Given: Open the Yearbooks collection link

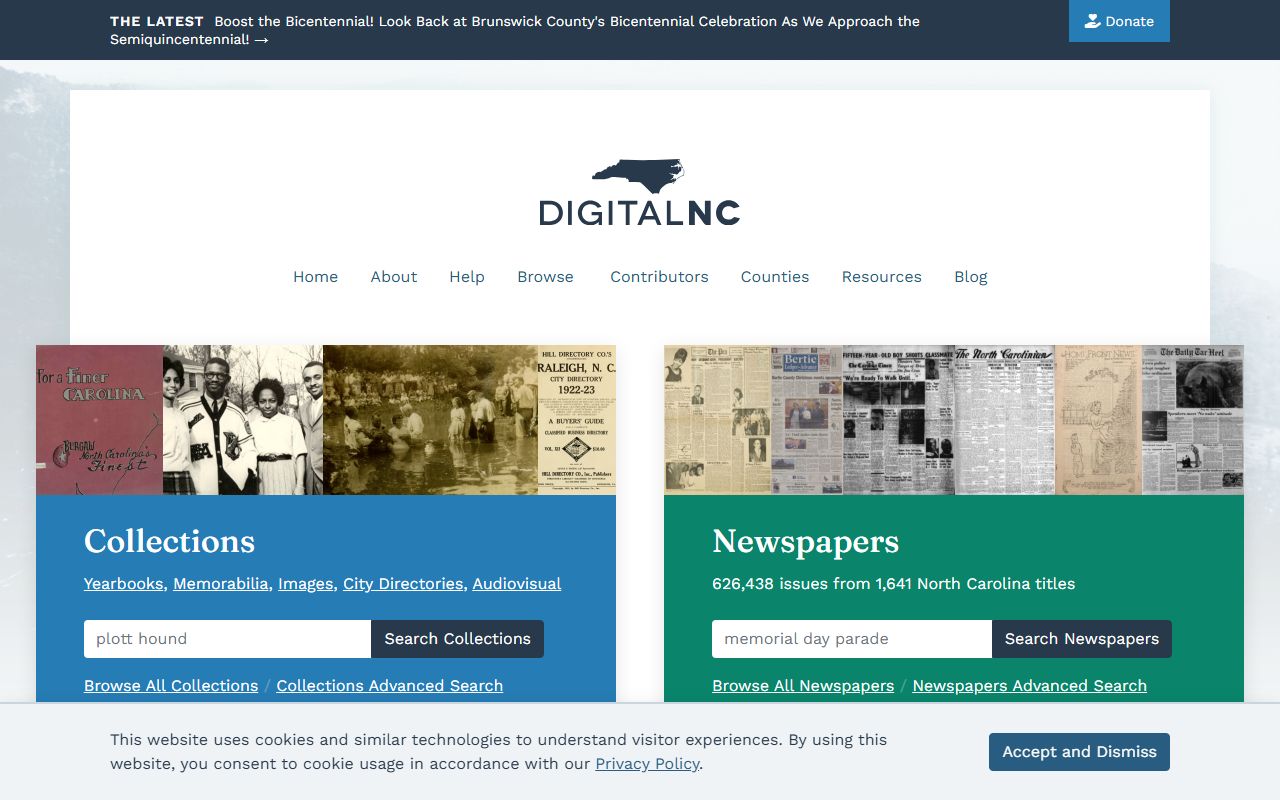Looking at the screenshot, I should [123, 584].
